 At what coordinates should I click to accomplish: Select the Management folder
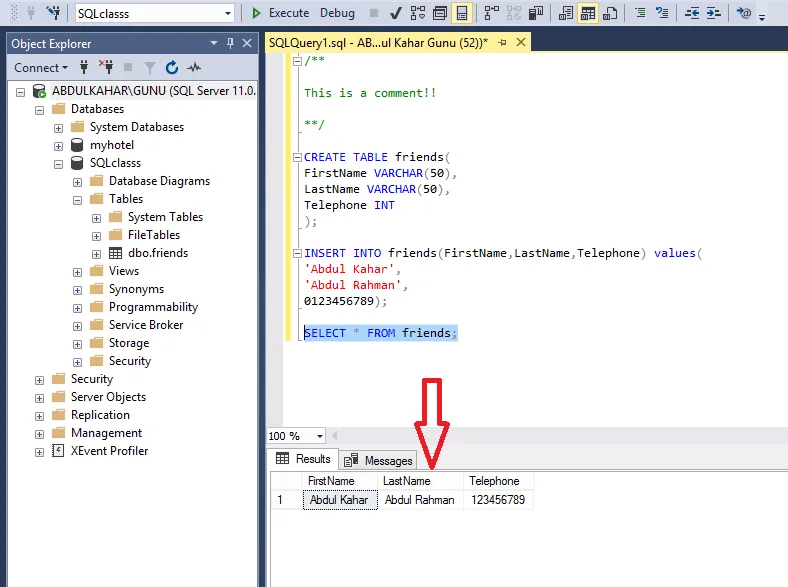click(x=106, y=433)
